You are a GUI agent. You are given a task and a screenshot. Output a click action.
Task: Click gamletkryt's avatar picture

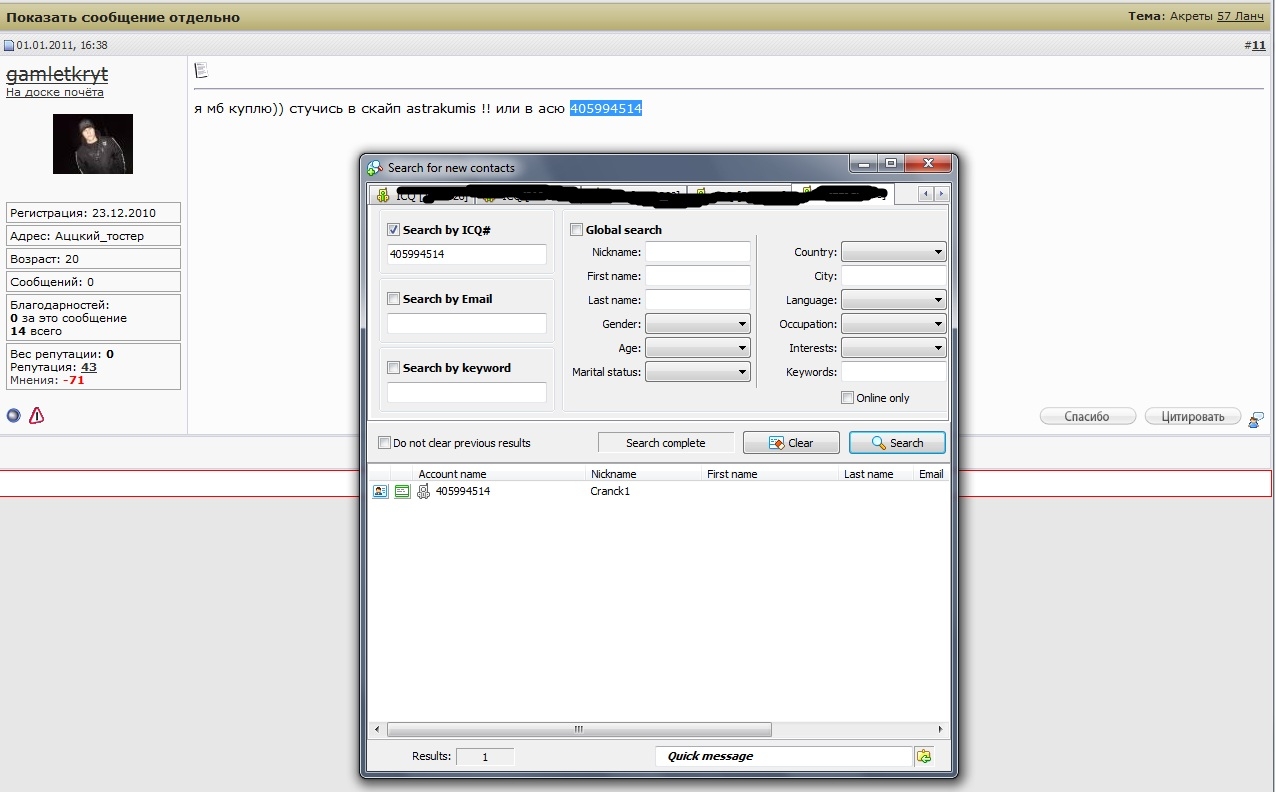pos(93,144)
